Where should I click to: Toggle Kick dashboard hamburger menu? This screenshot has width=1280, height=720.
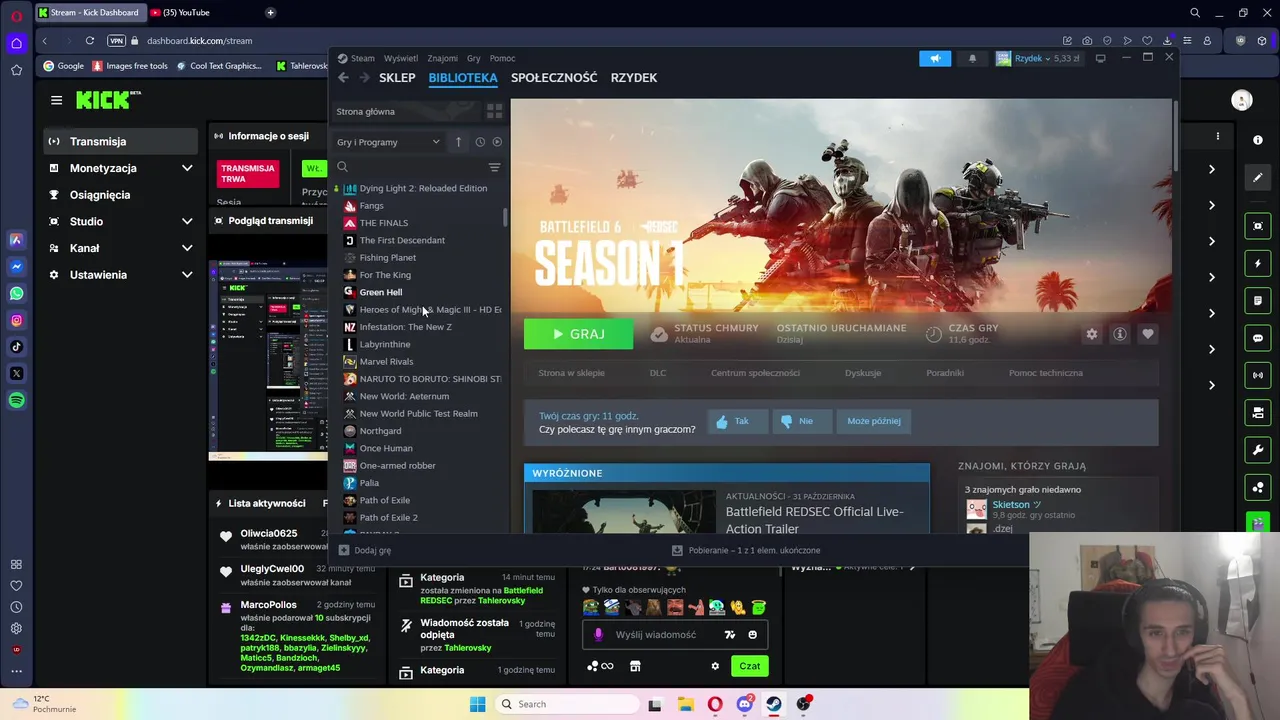coord(57,100)
